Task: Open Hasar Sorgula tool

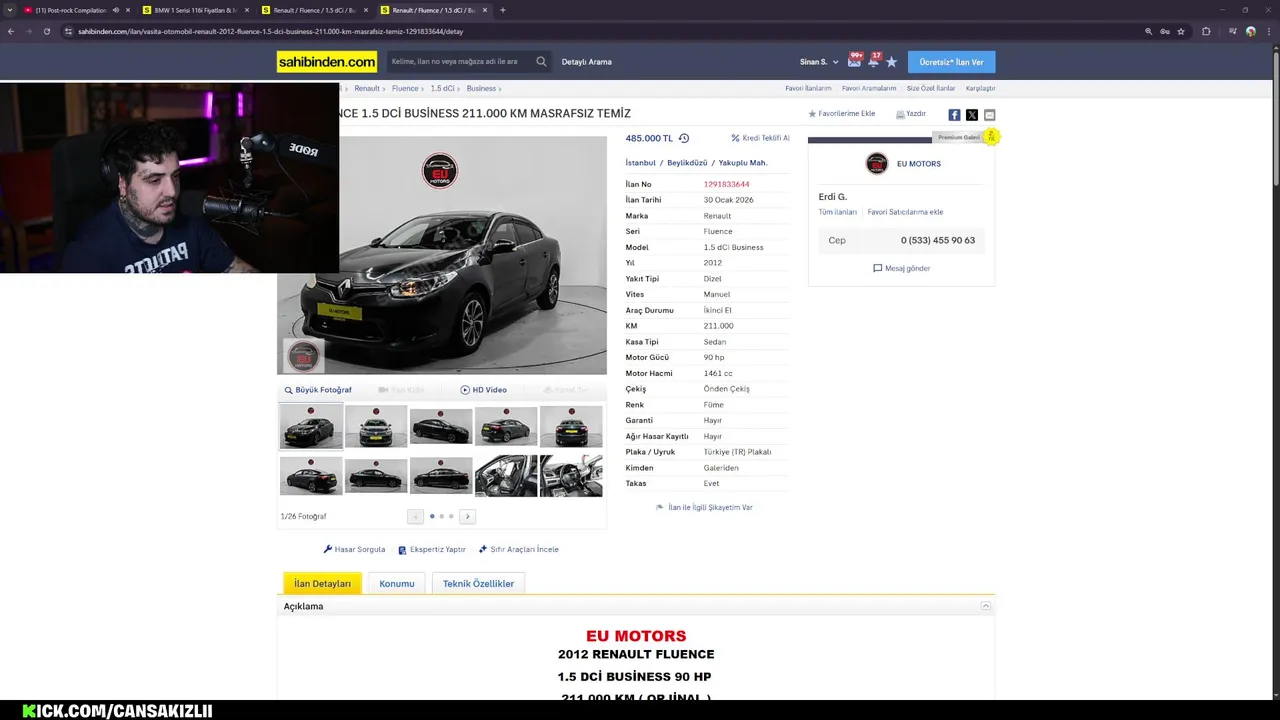Action: coord(354,549)
